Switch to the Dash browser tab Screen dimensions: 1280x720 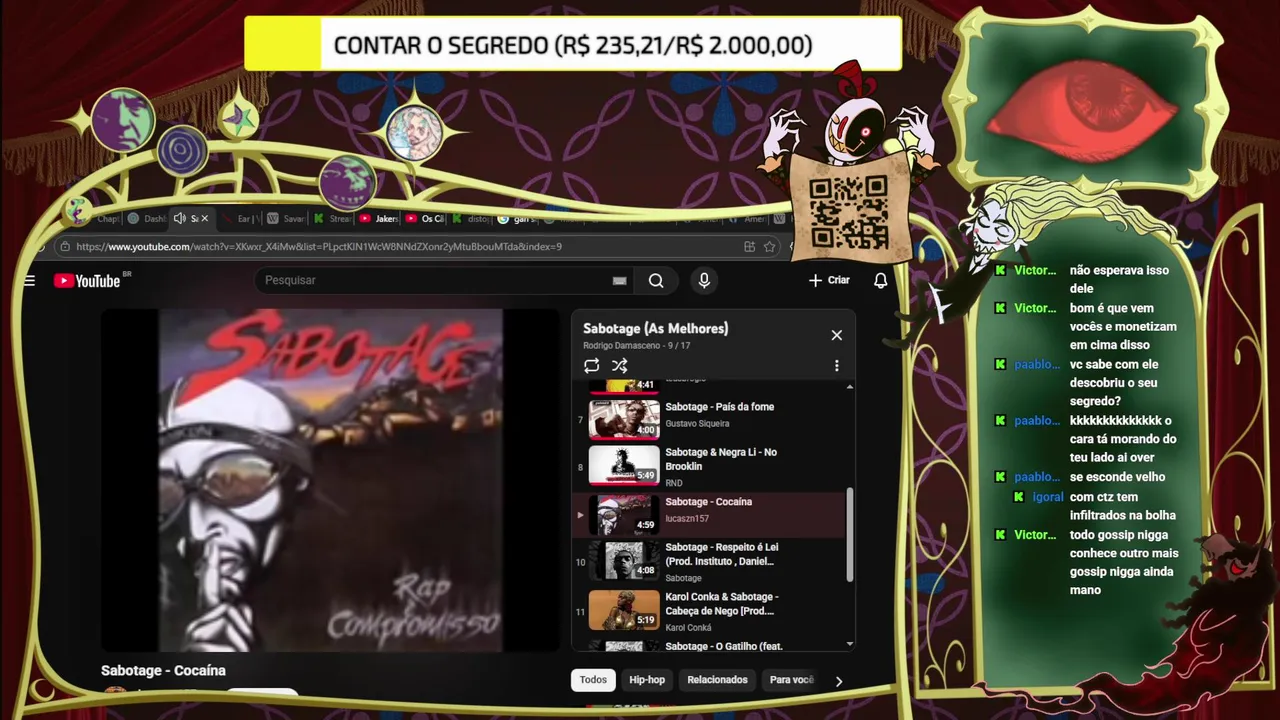147,218
